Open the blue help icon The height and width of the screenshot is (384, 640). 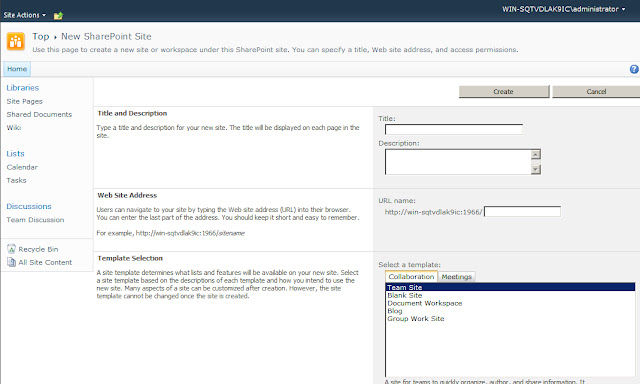click(x=634, y=69)
